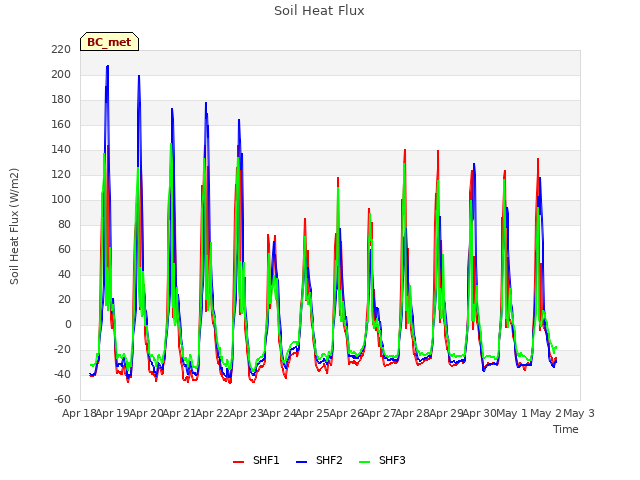The width and height of the screenshot is (640, 480).
Task: Click the Apr 27 x-axis tick label
Action: tap(379, 413)
